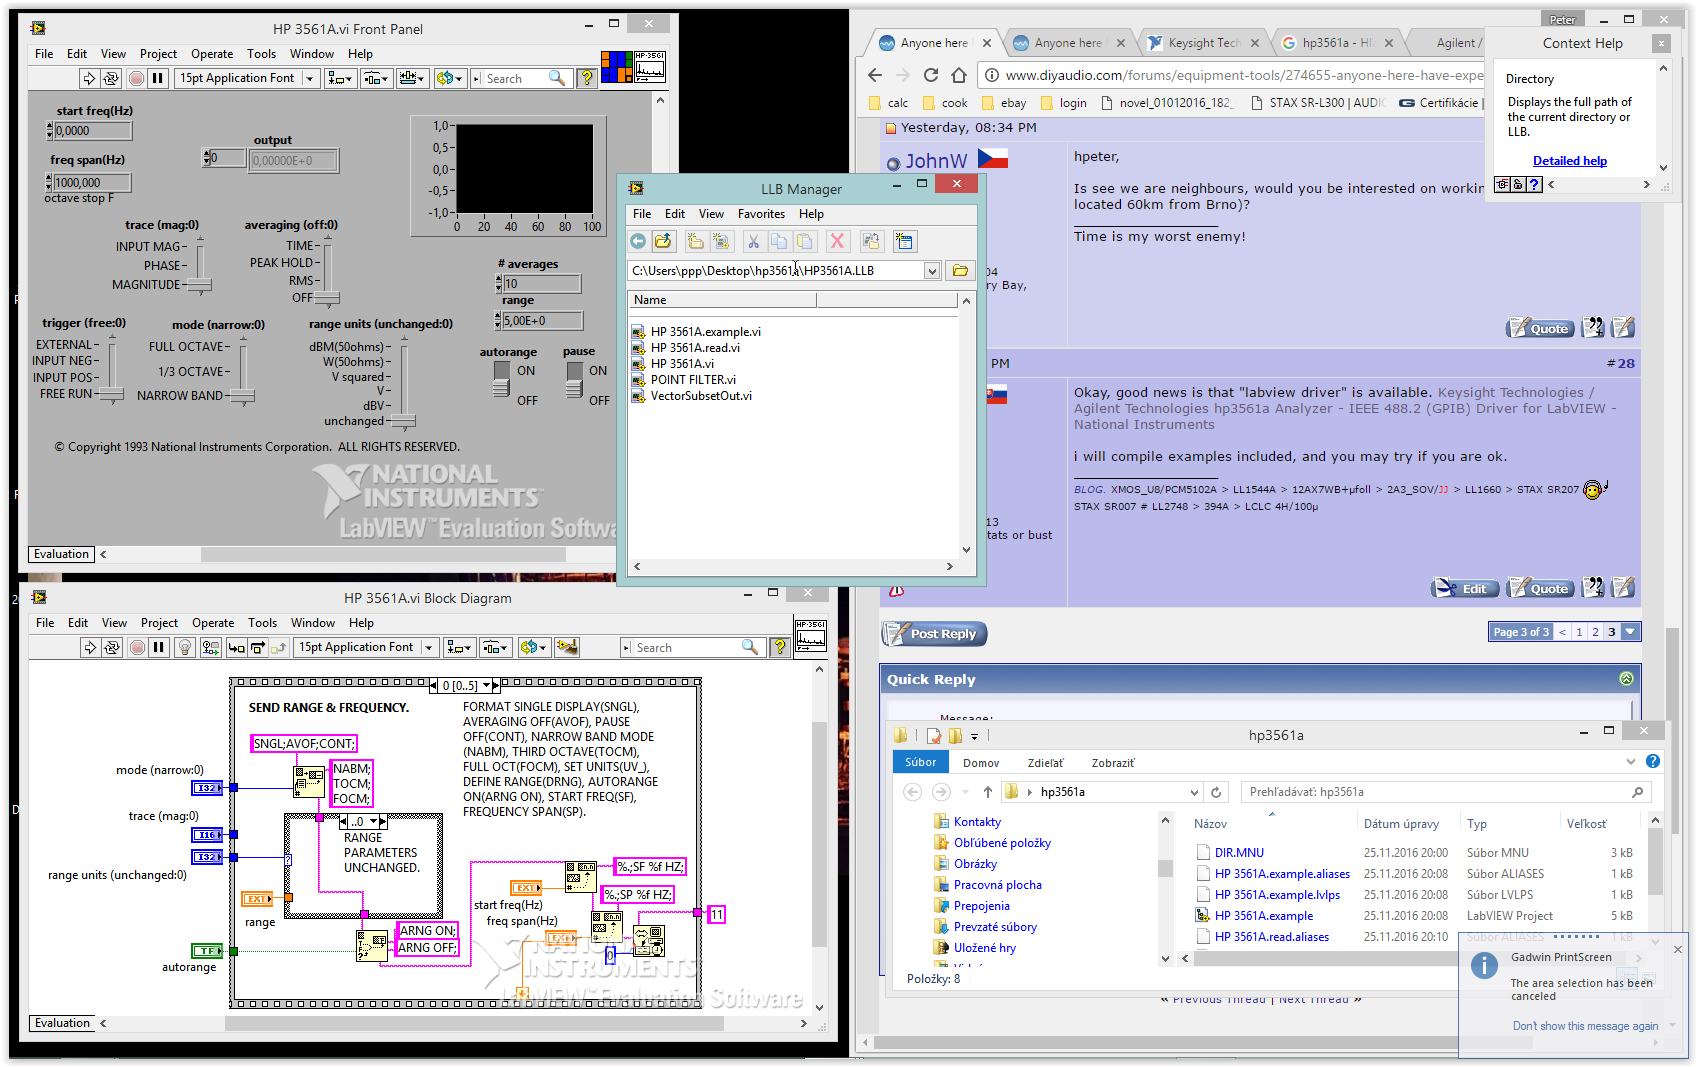Screen dimensions: 1697x1067
Task: Open Pracovná plocha in explorer sidebar
Action: 988,885
